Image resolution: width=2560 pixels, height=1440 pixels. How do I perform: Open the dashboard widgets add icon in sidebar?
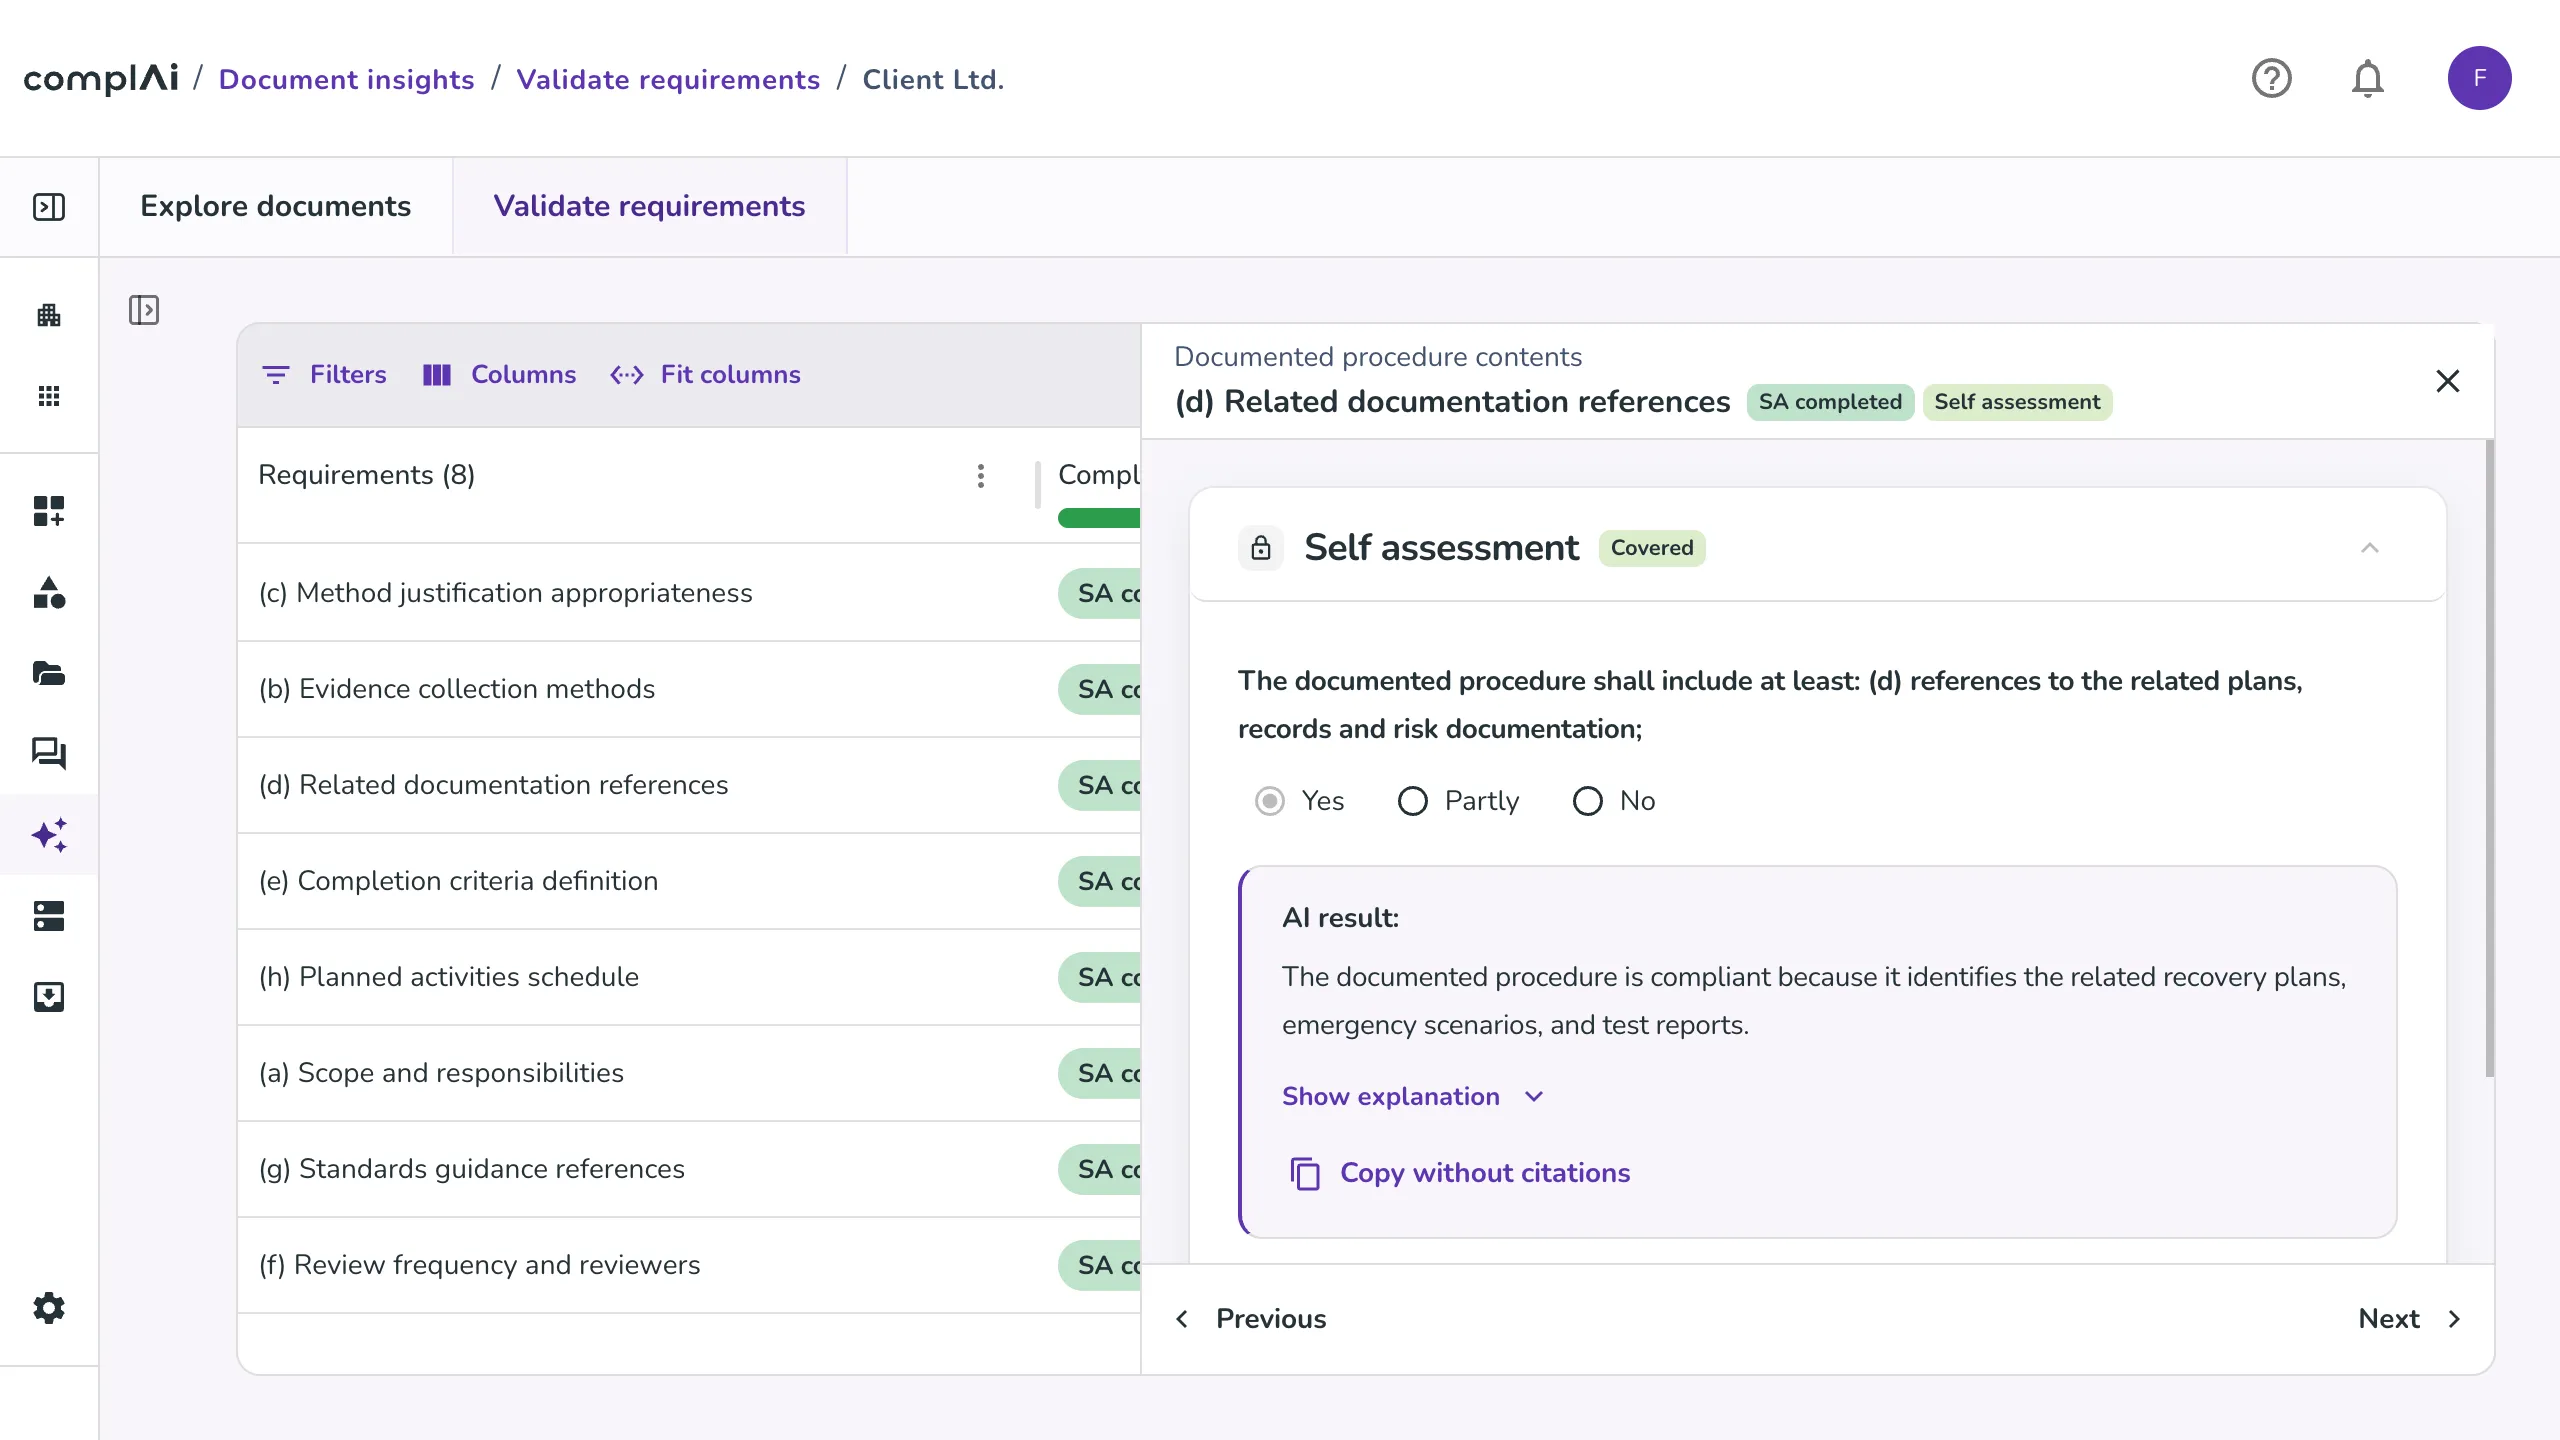click(49, 511)
